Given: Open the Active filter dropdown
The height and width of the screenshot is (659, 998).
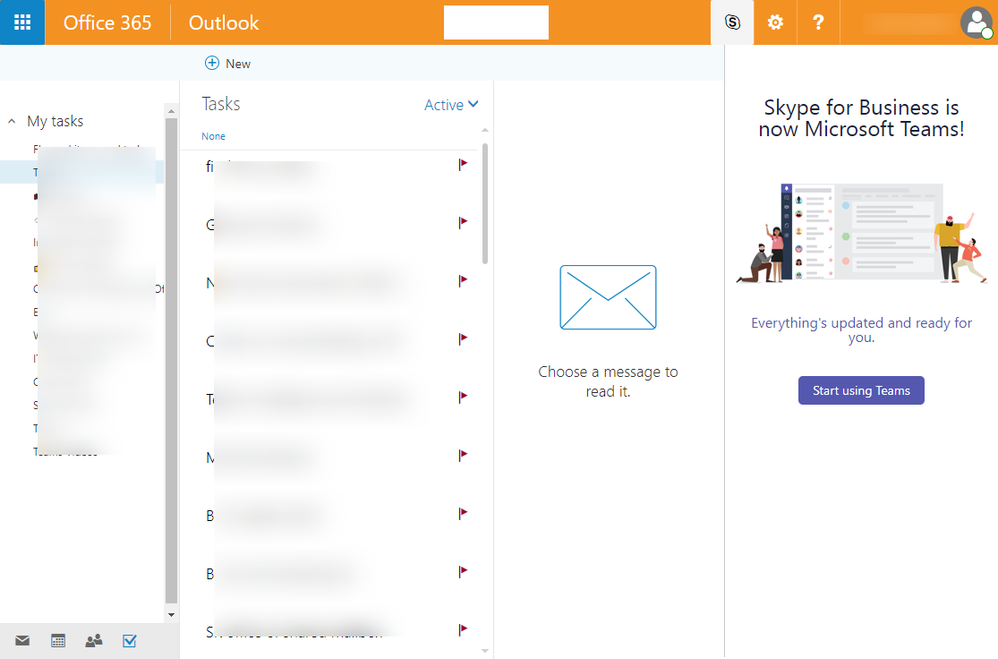Looking at the screenshot, I should click(451, 104).
